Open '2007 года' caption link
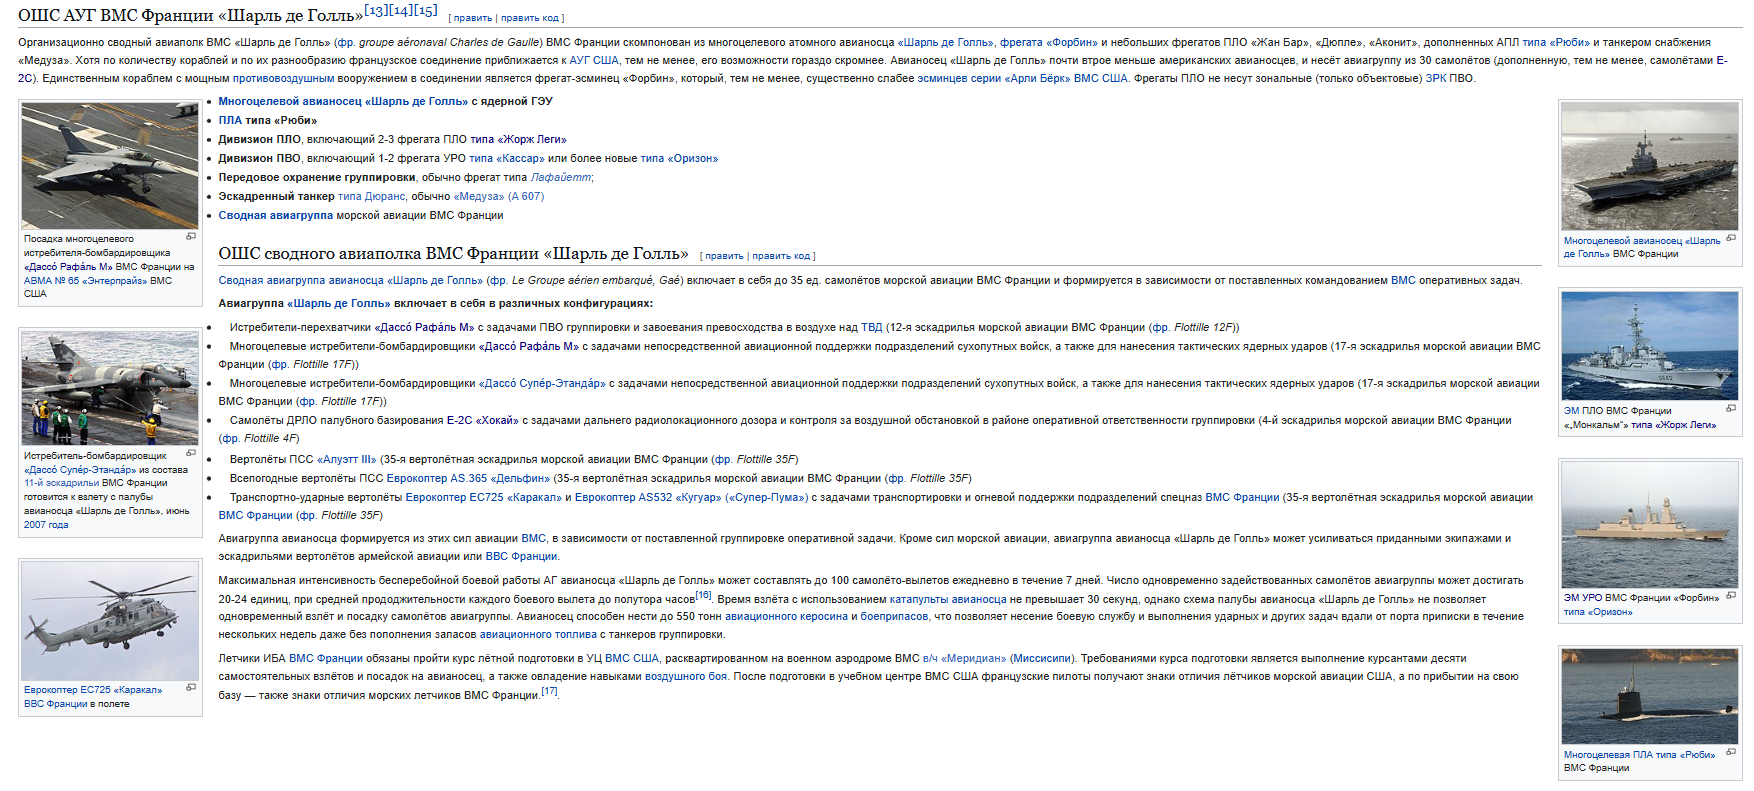Screen dimensions: 1754x791 [46, 524]
